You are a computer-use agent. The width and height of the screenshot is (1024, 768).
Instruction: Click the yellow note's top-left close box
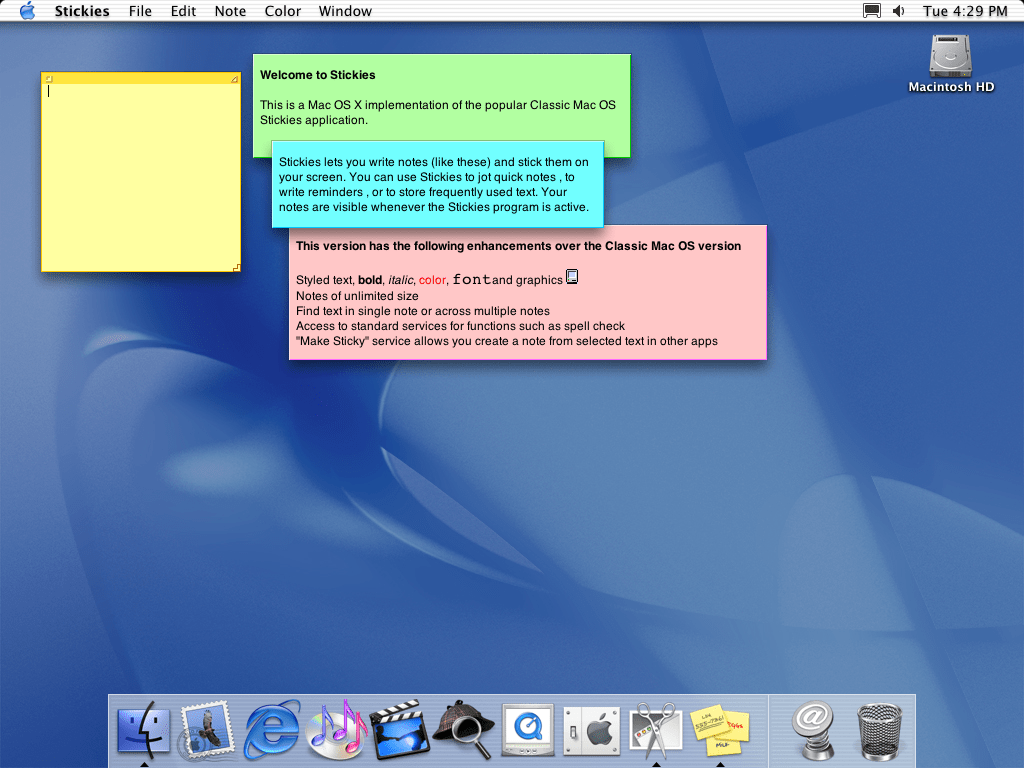click(48, 78)
